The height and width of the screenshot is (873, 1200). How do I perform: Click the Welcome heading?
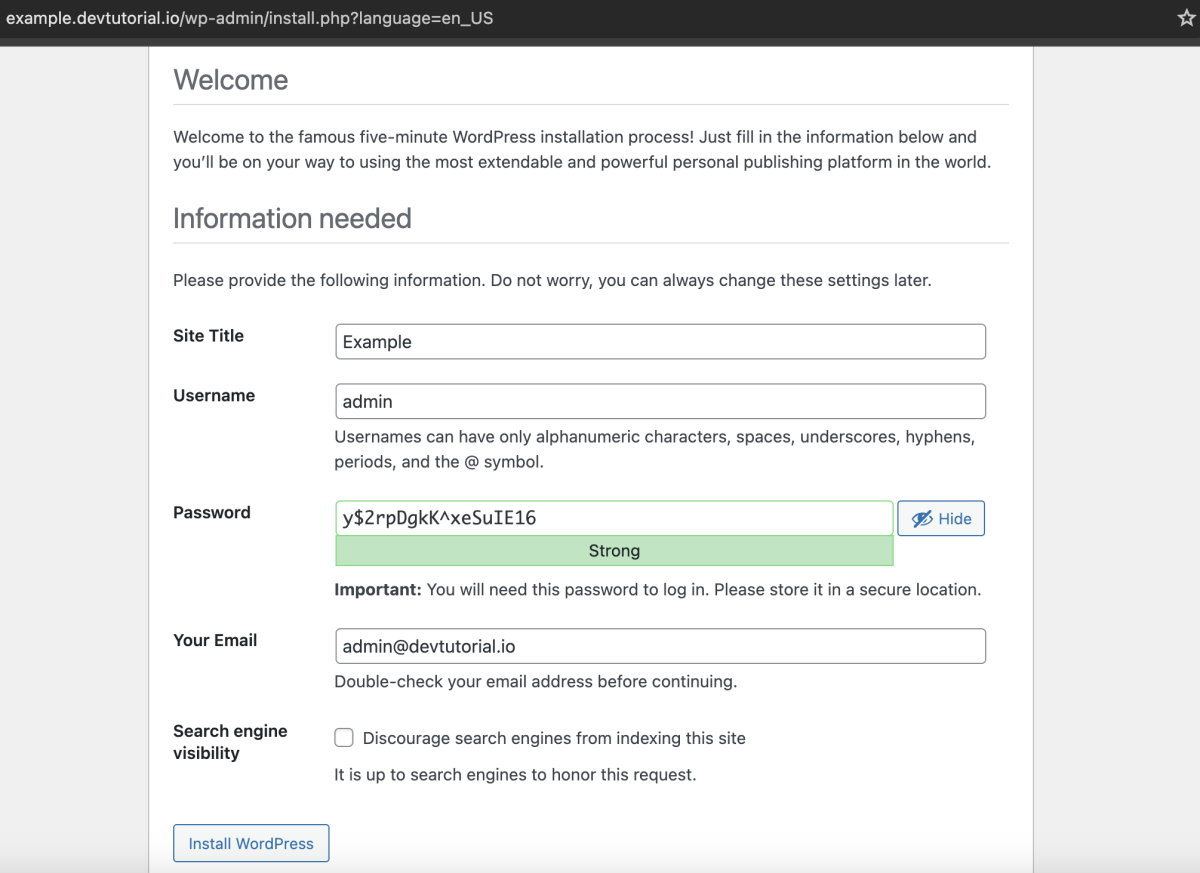point(231,80)
